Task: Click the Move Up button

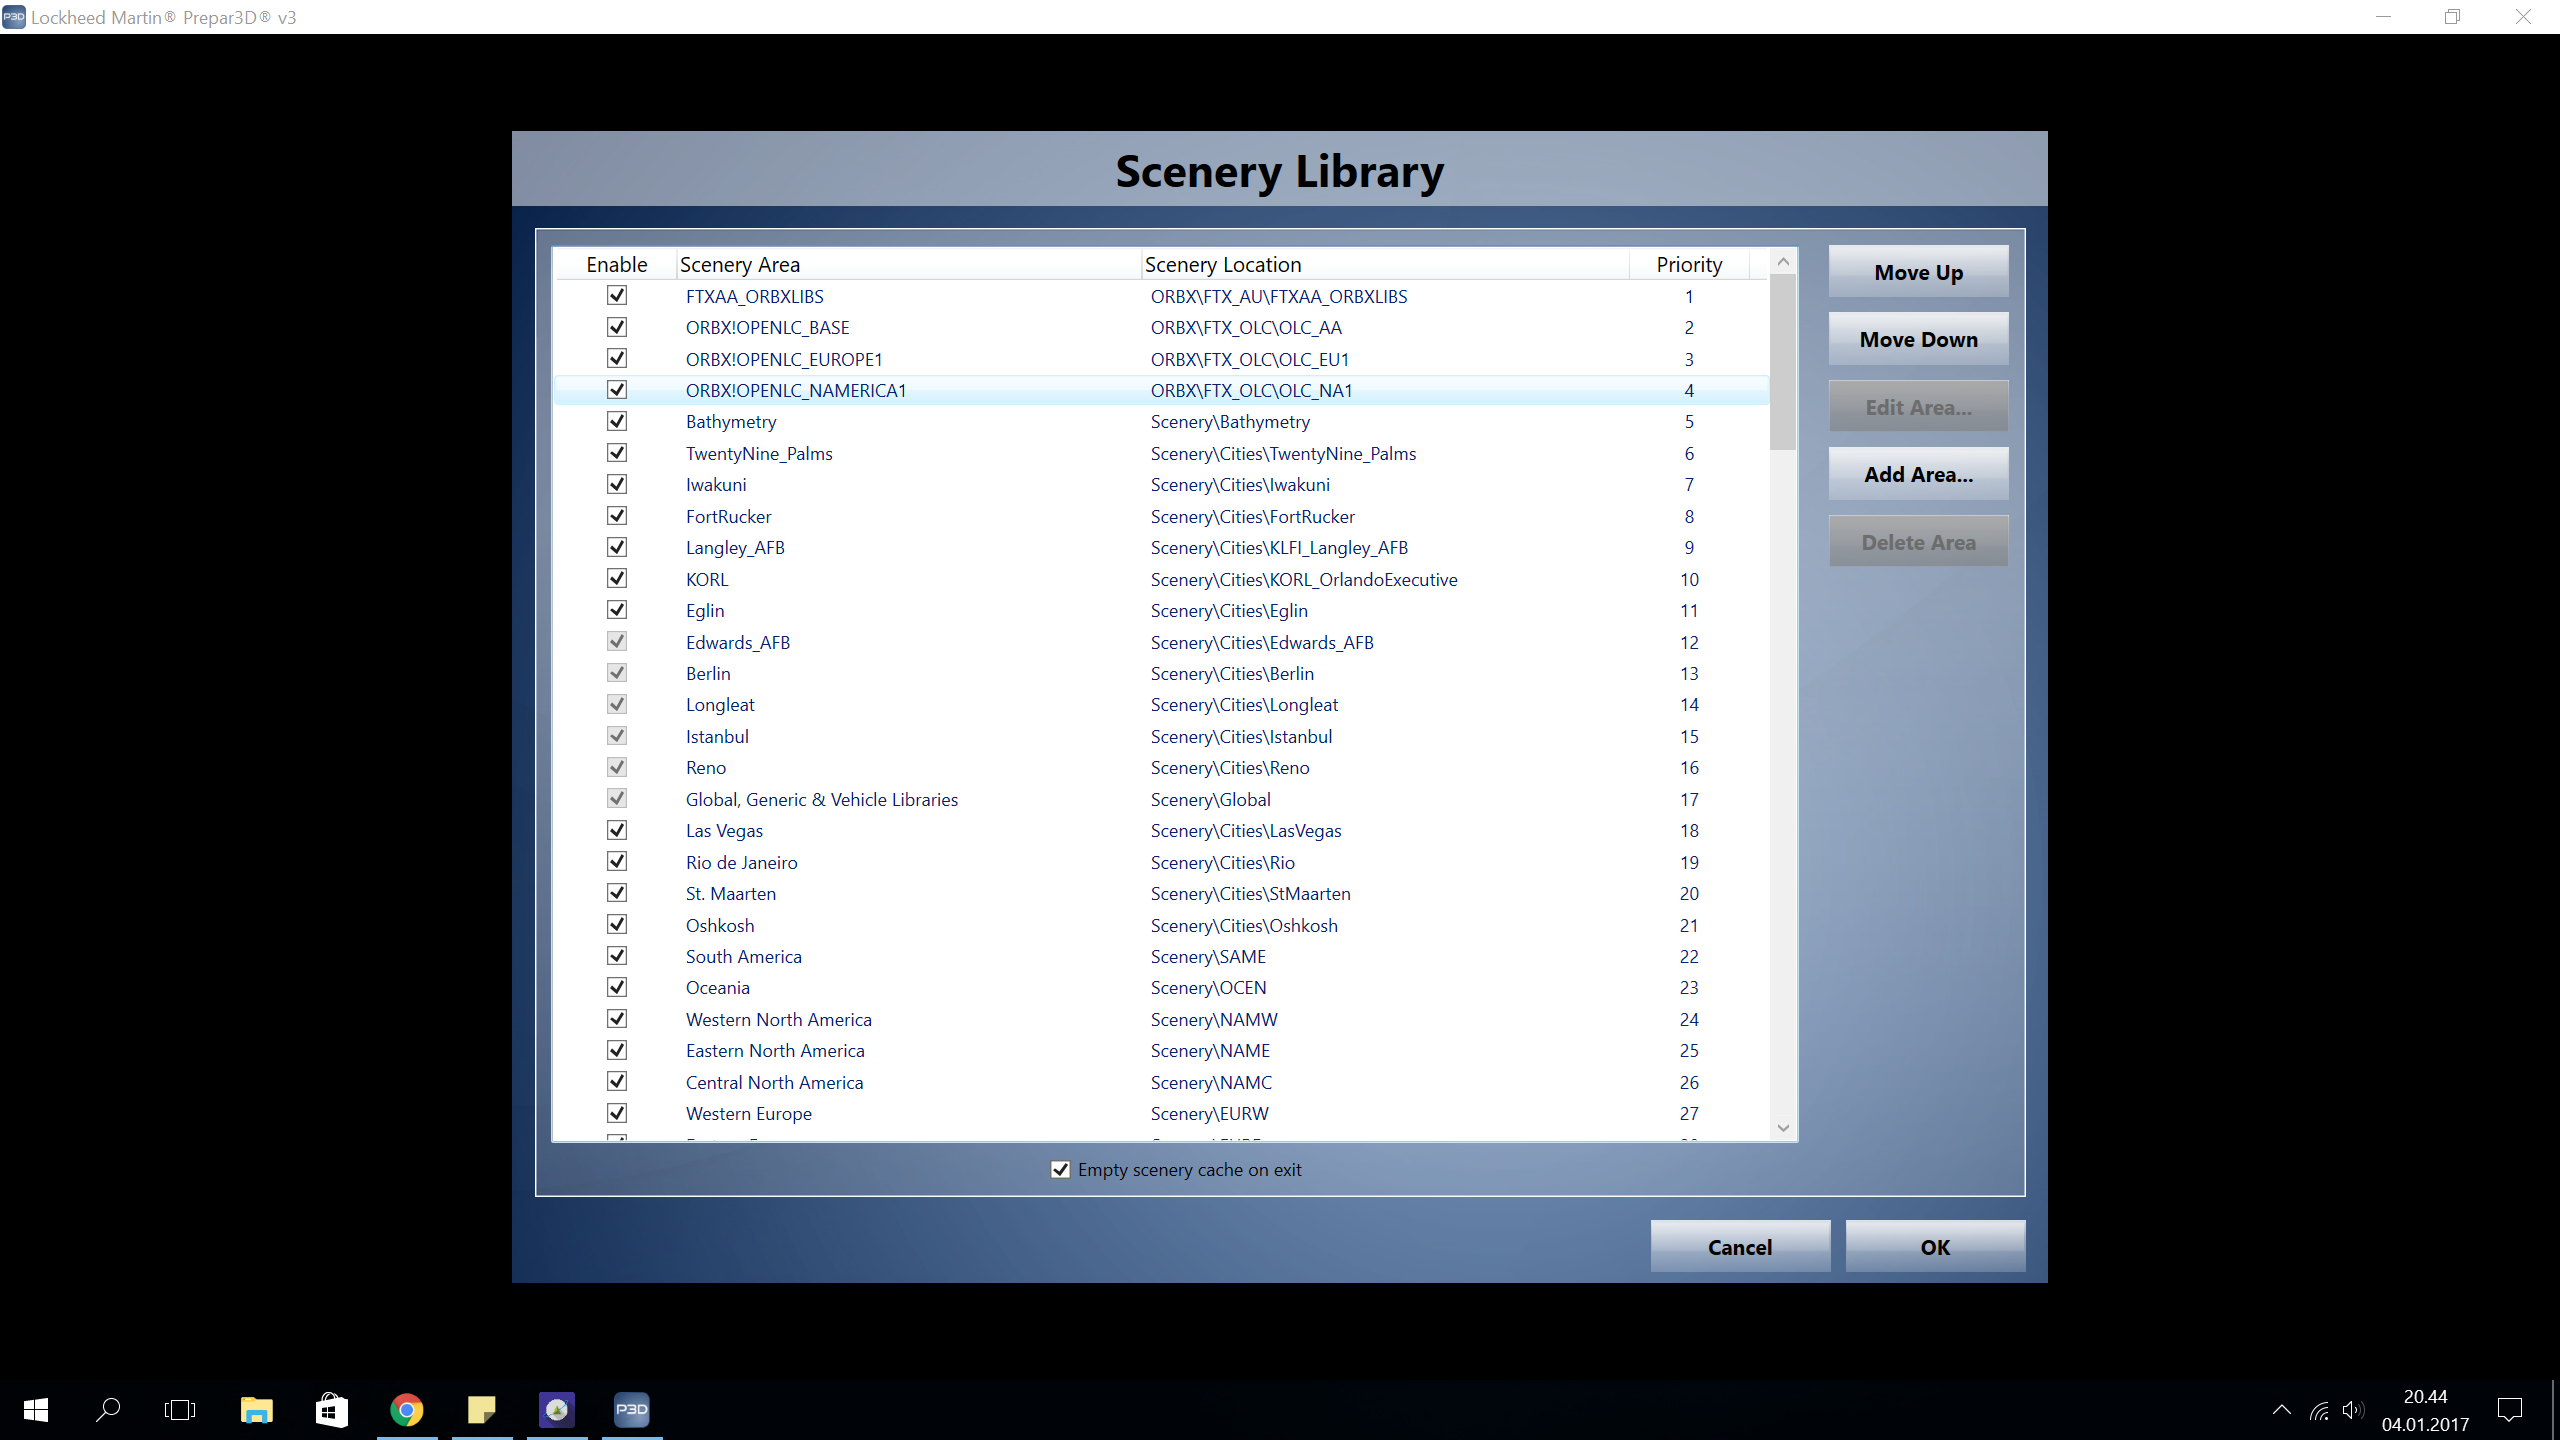Action: click(1918, 272)
